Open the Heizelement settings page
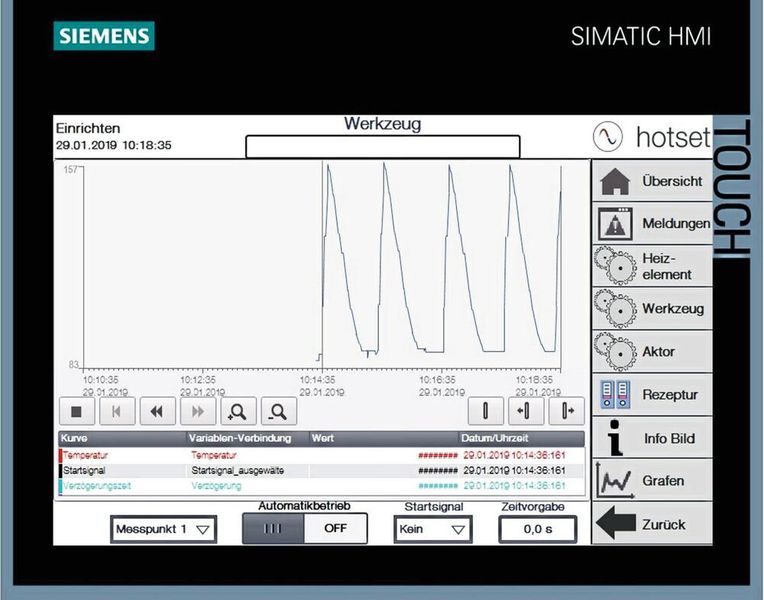The image size is (764, 600). click(x=652, y=266)
